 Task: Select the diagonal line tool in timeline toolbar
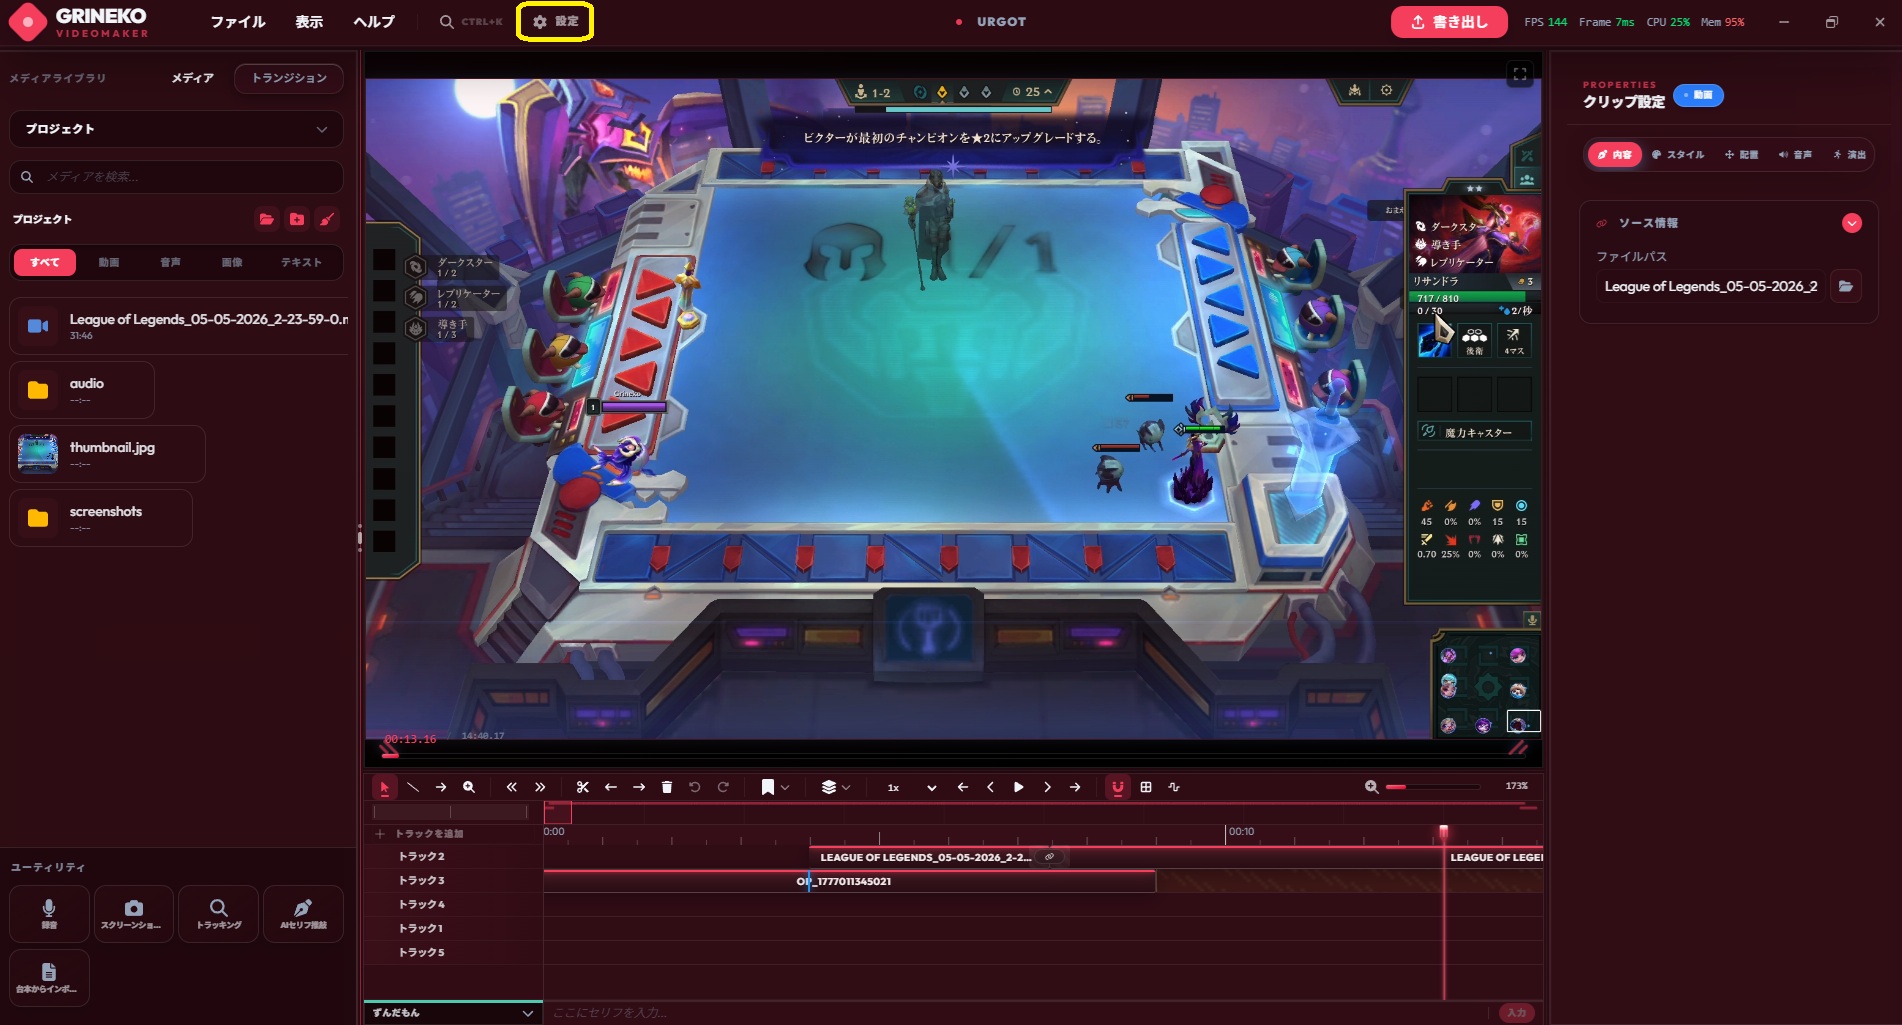coord(413,788)
